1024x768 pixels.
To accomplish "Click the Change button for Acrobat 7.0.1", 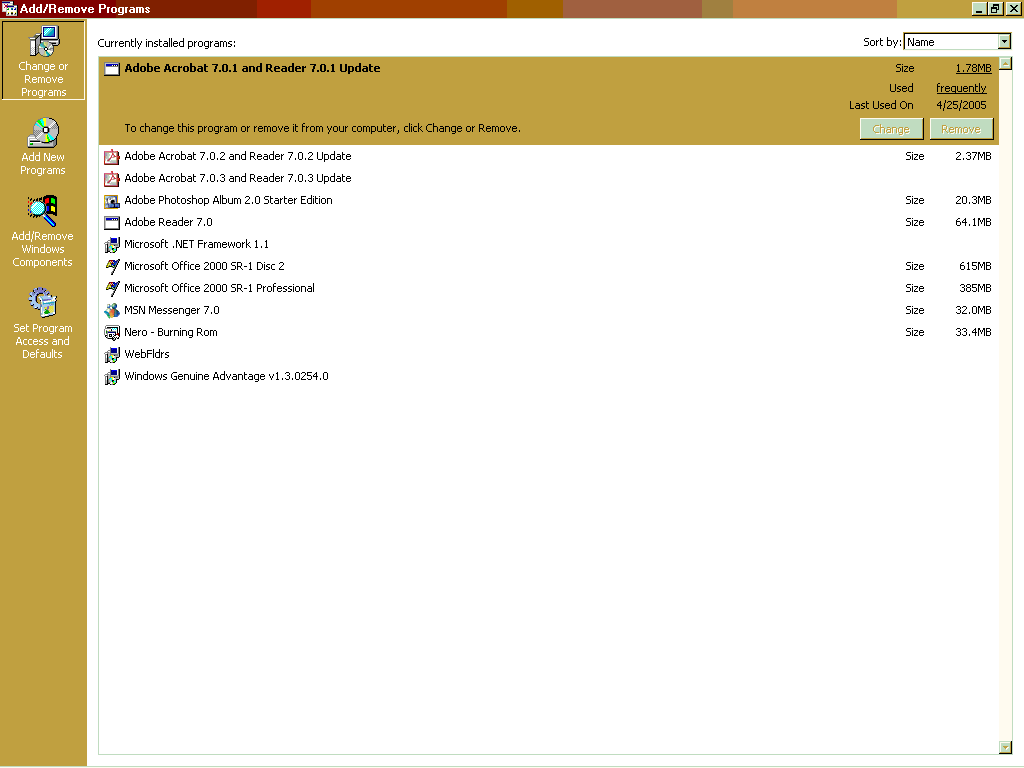I will coord(891,129).
